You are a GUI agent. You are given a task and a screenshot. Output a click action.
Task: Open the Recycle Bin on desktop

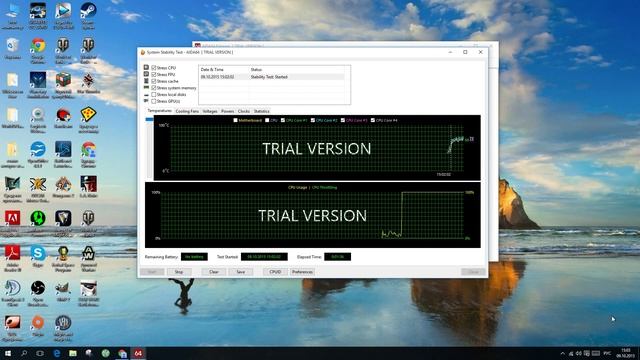coord(12,49)
